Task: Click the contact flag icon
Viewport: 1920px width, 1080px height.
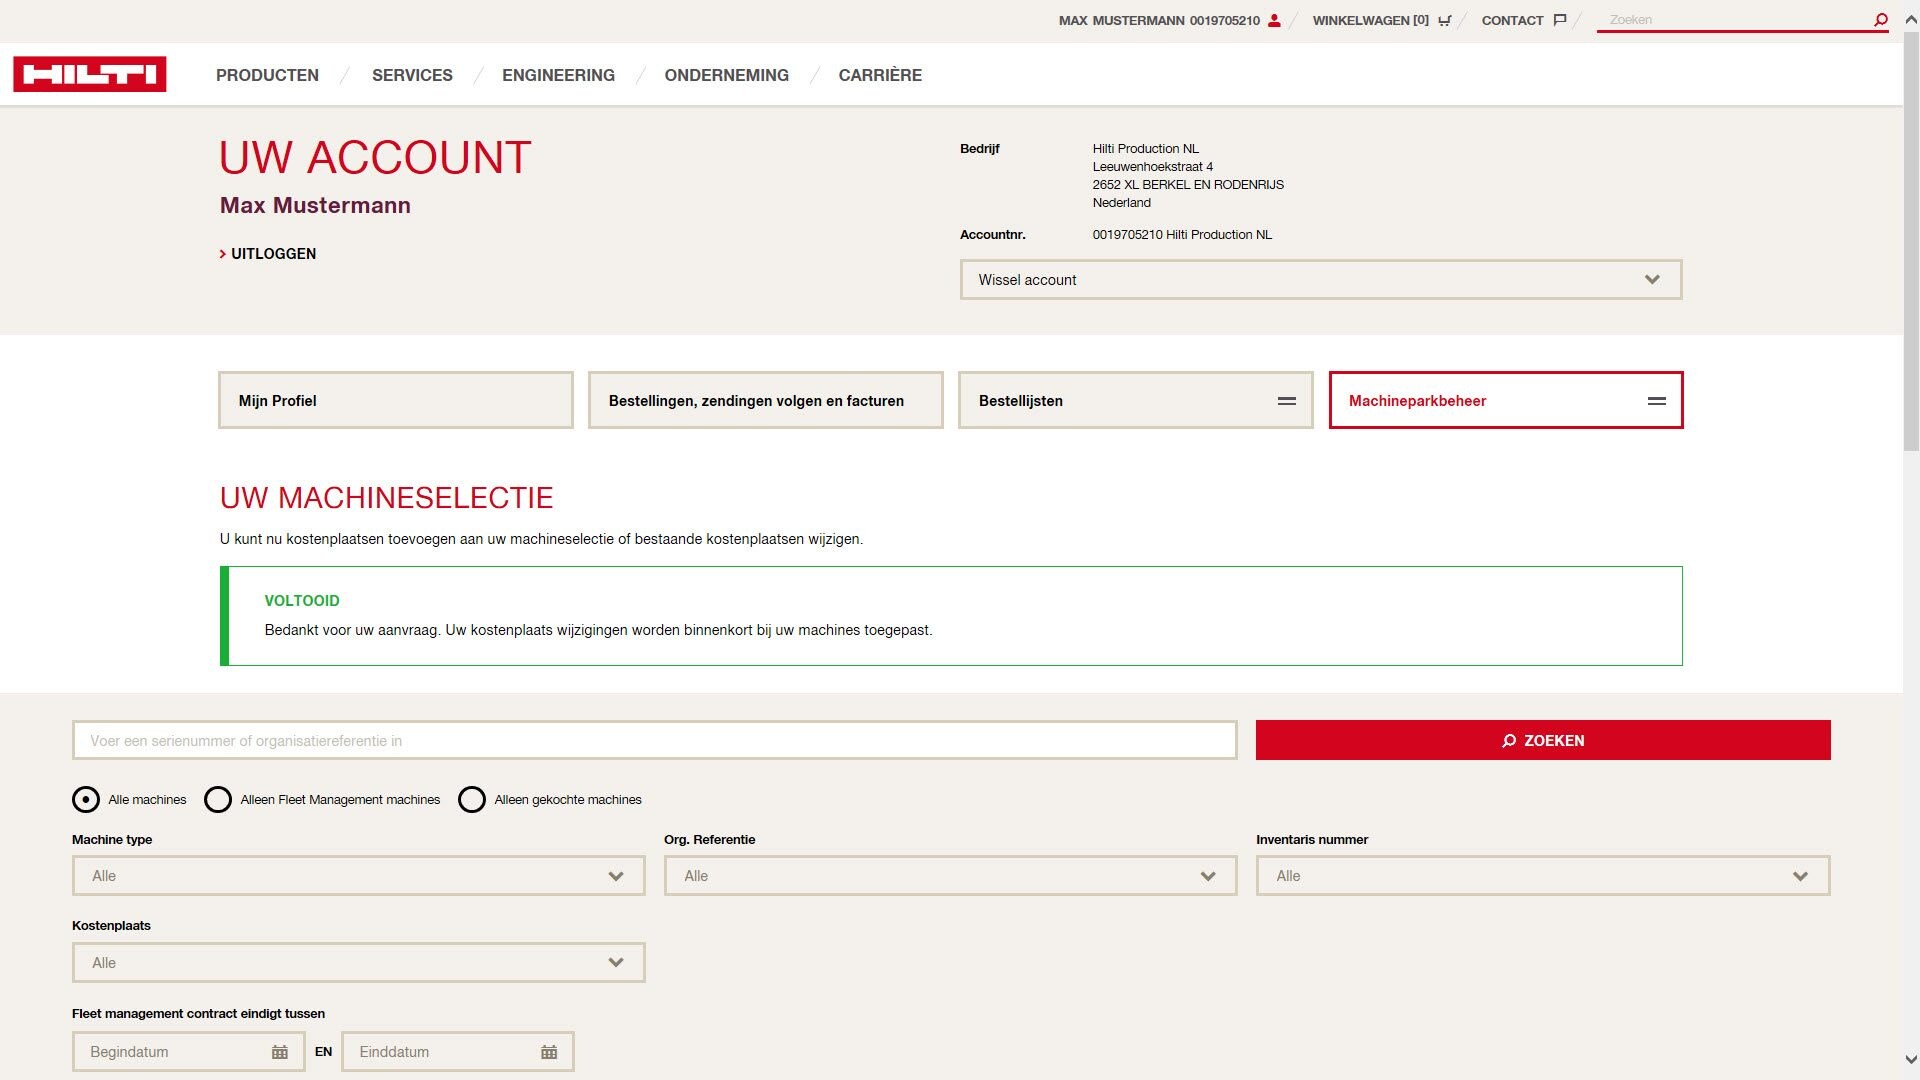Action: 1559,20
